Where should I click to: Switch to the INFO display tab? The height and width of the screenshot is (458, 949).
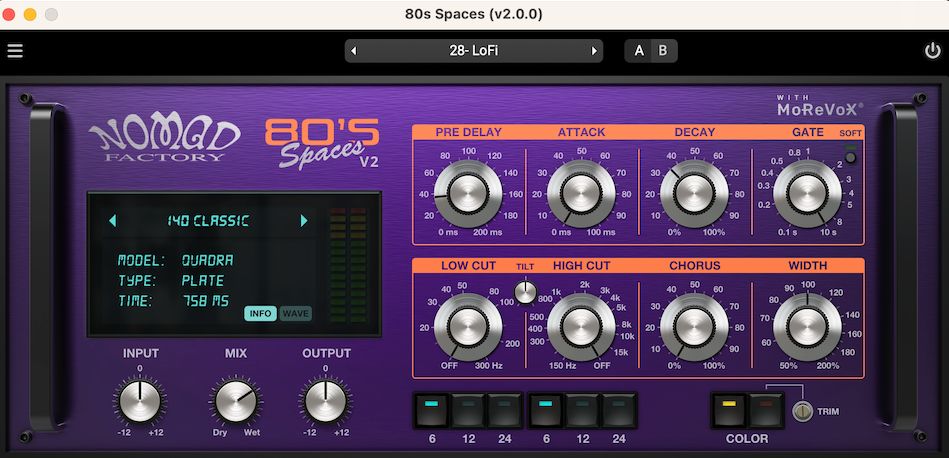tap(260, 314)
